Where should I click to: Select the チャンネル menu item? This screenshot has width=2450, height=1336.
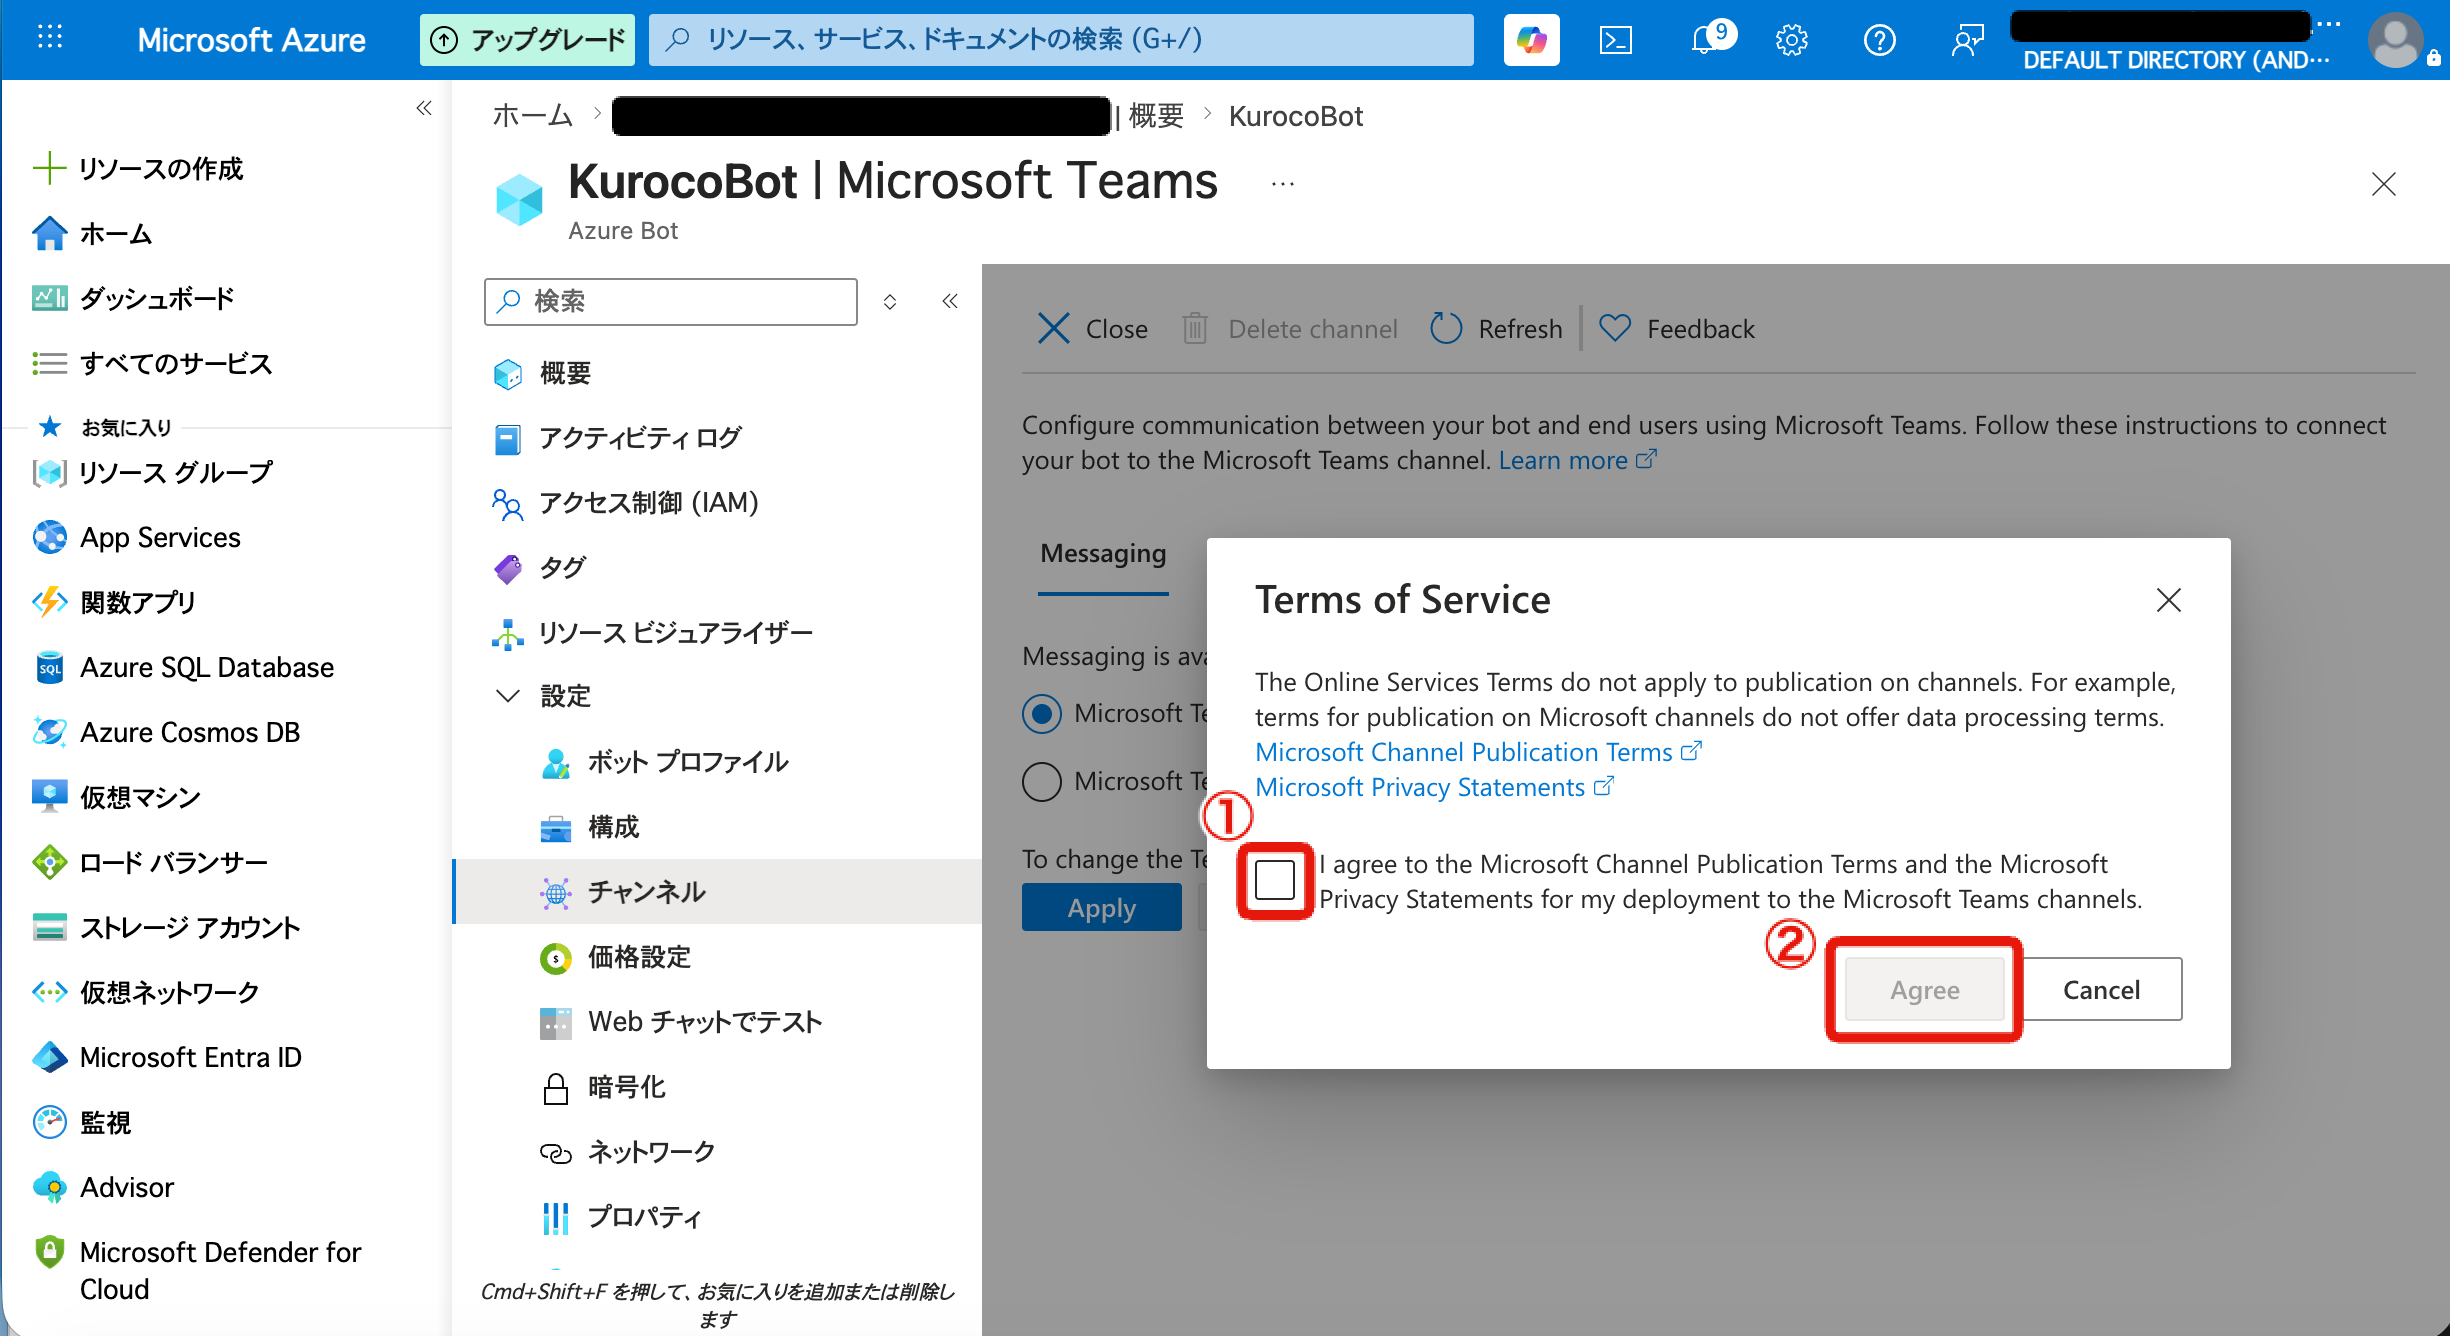coord(717,892)
